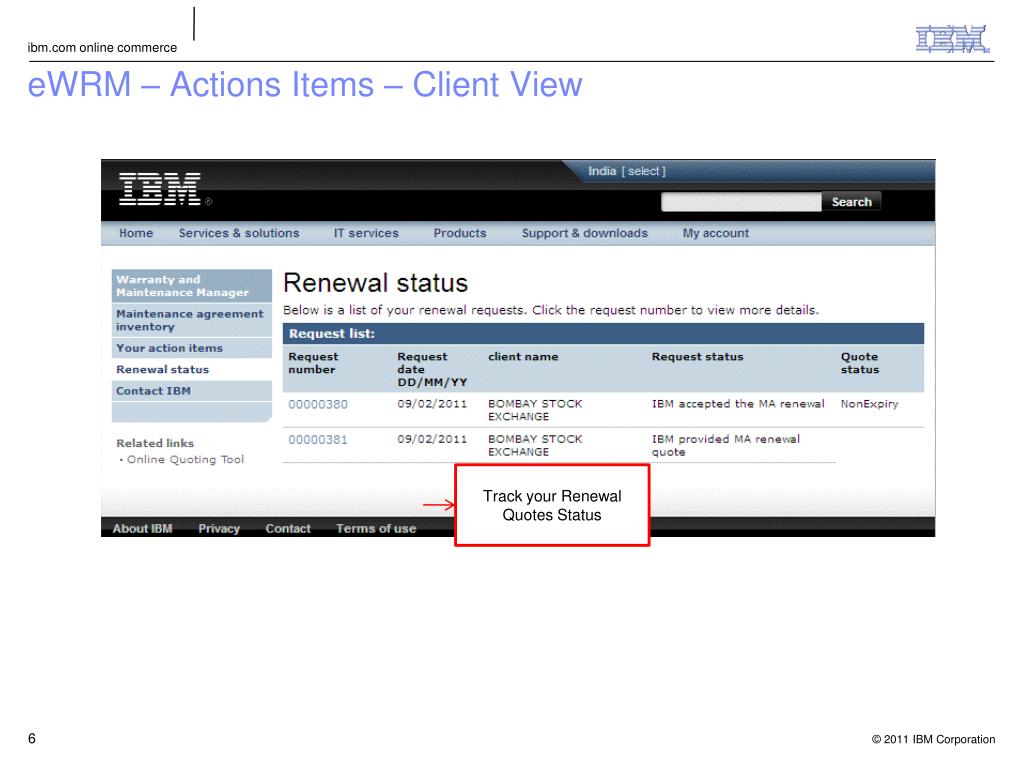Open the Home menu item

(136, 233)
